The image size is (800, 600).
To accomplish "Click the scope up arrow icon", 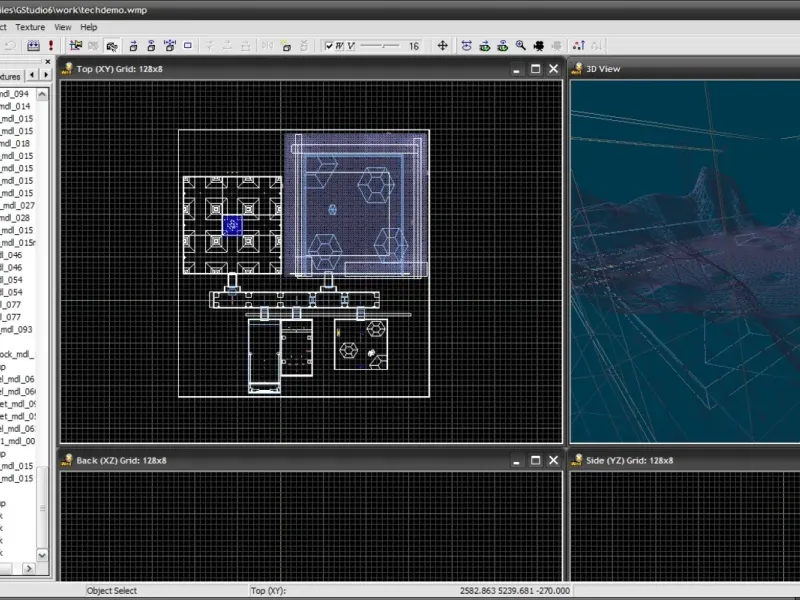I will [579, 46].
